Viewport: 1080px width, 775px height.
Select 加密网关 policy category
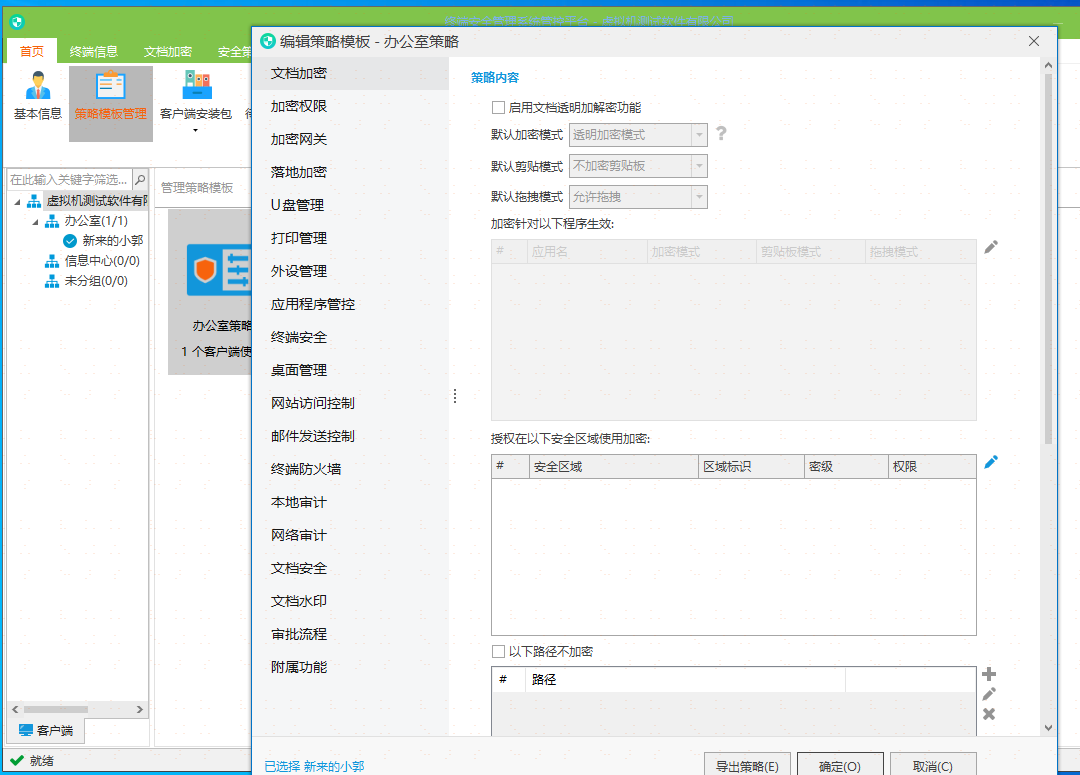[x=351, y=139]
